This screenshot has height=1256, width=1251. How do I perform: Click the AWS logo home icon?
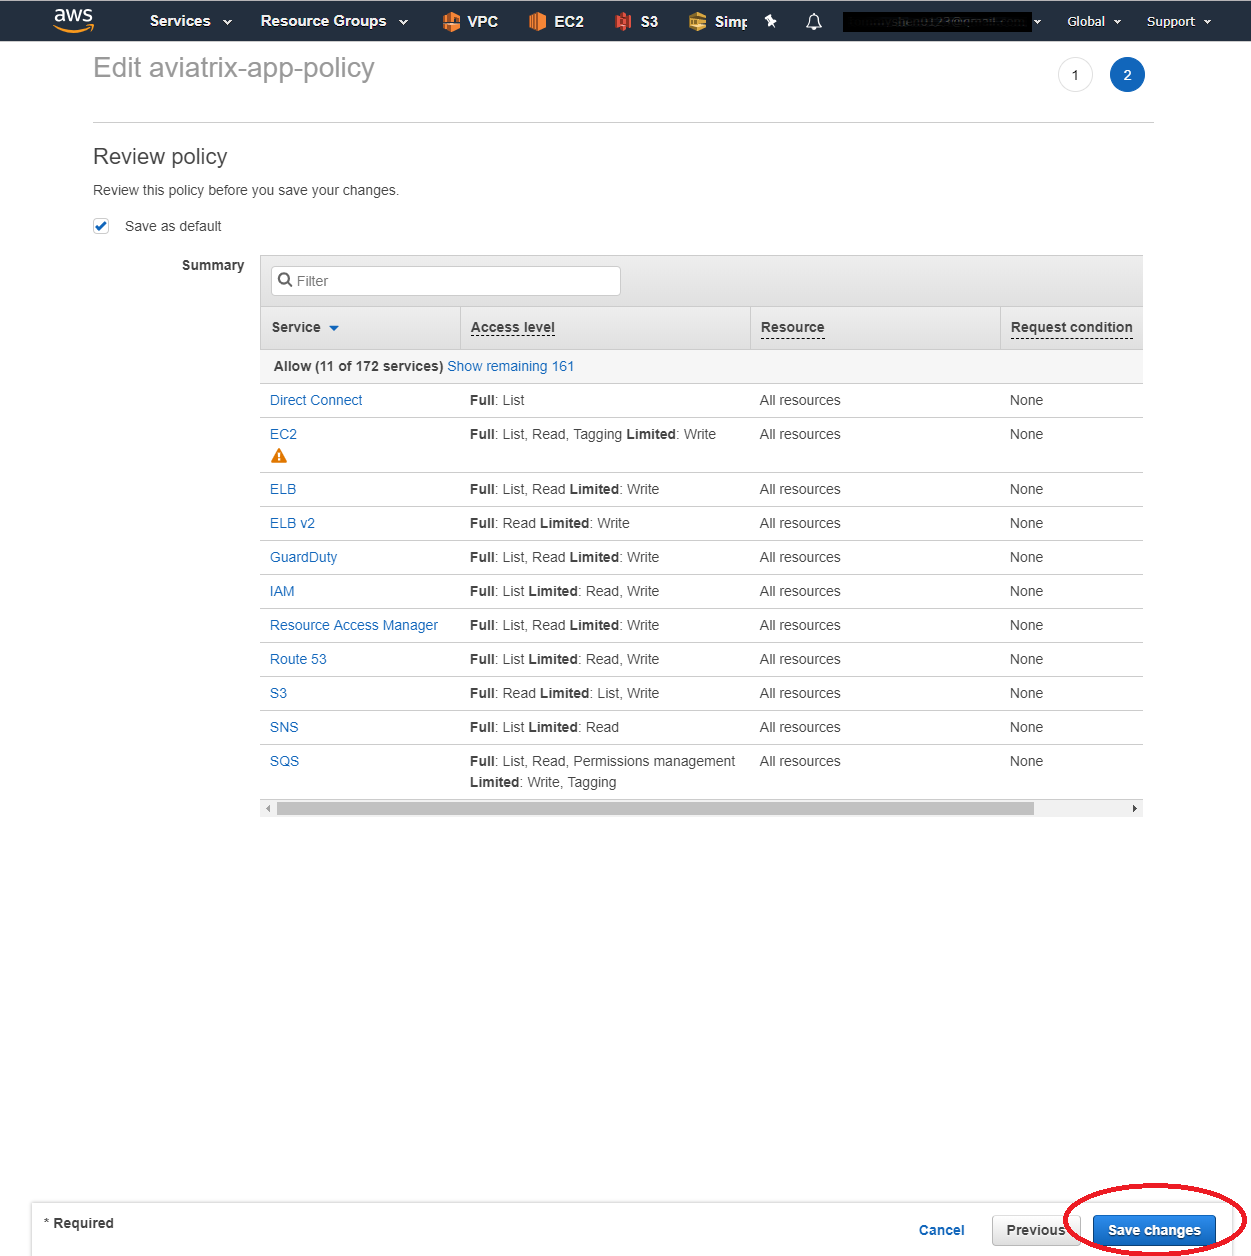tap(73, 20)
